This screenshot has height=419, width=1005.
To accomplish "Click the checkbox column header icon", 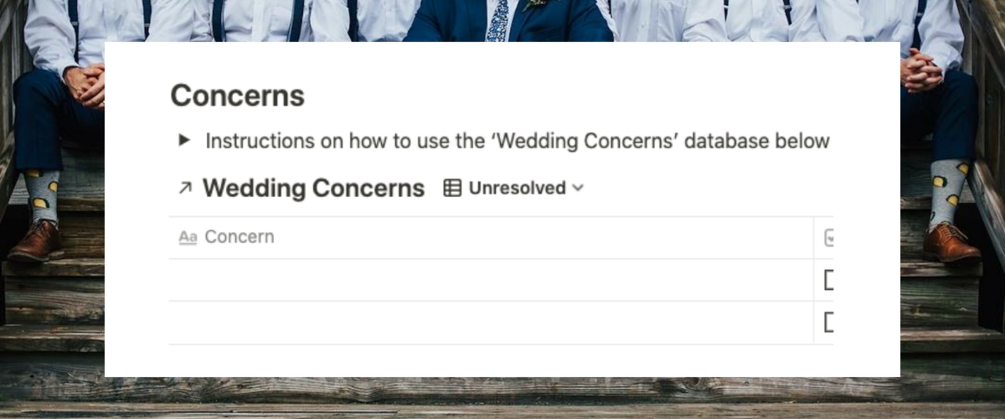I will (829, 238).
